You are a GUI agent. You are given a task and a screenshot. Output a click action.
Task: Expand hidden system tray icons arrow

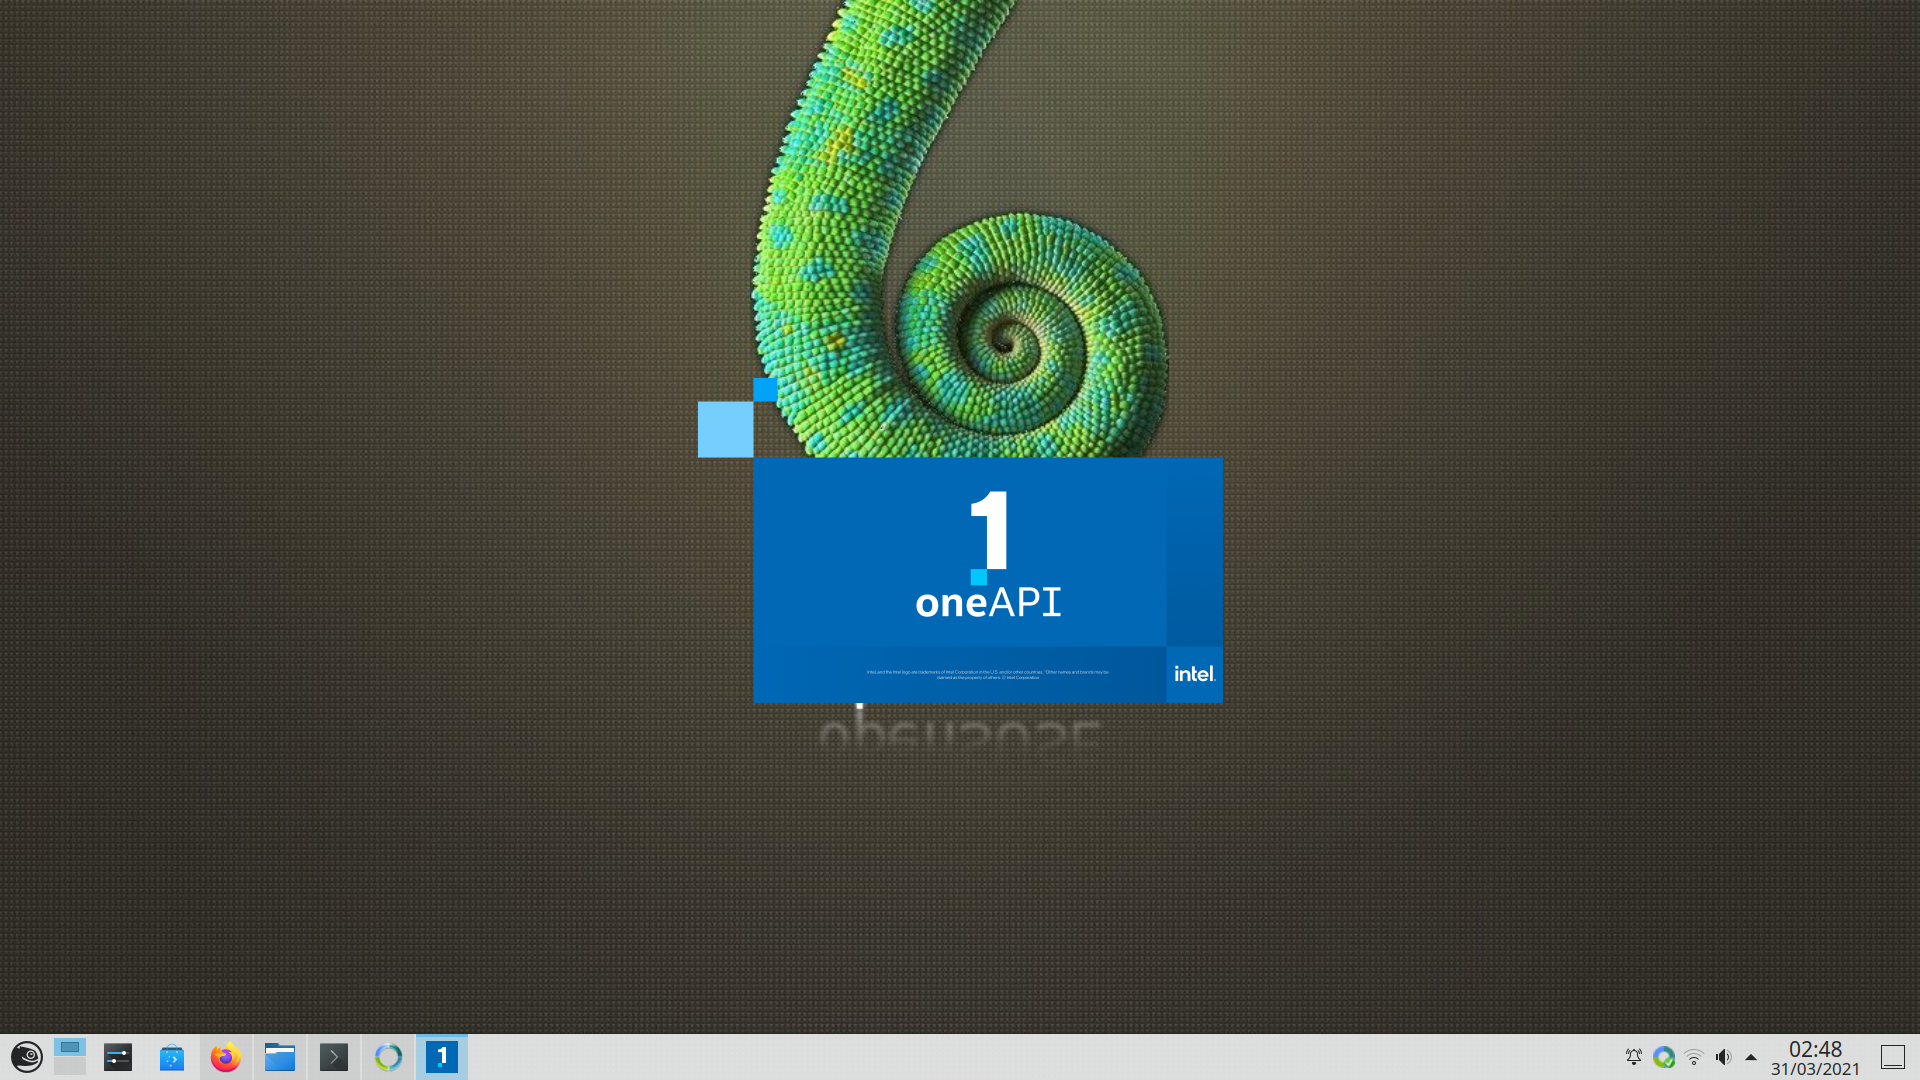[x=1751, y=1057]
